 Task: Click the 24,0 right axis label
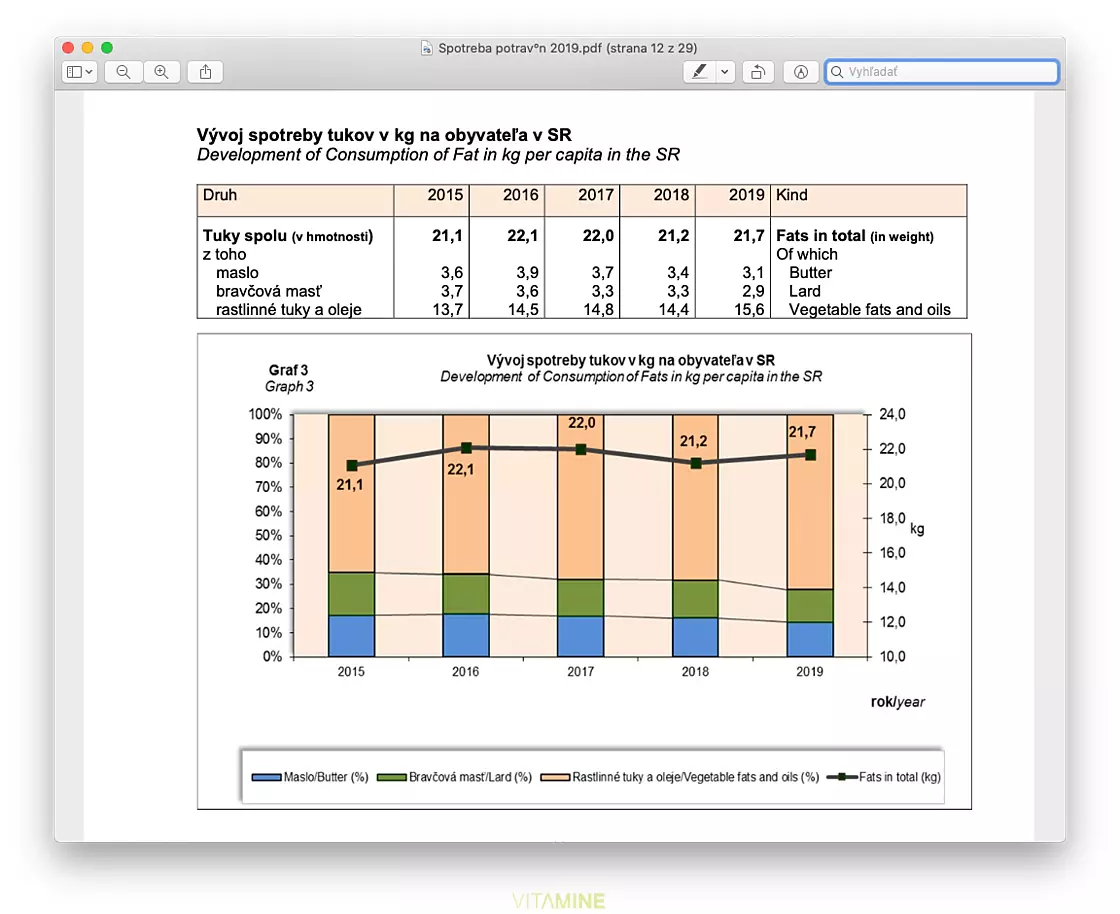click(892, 414)
